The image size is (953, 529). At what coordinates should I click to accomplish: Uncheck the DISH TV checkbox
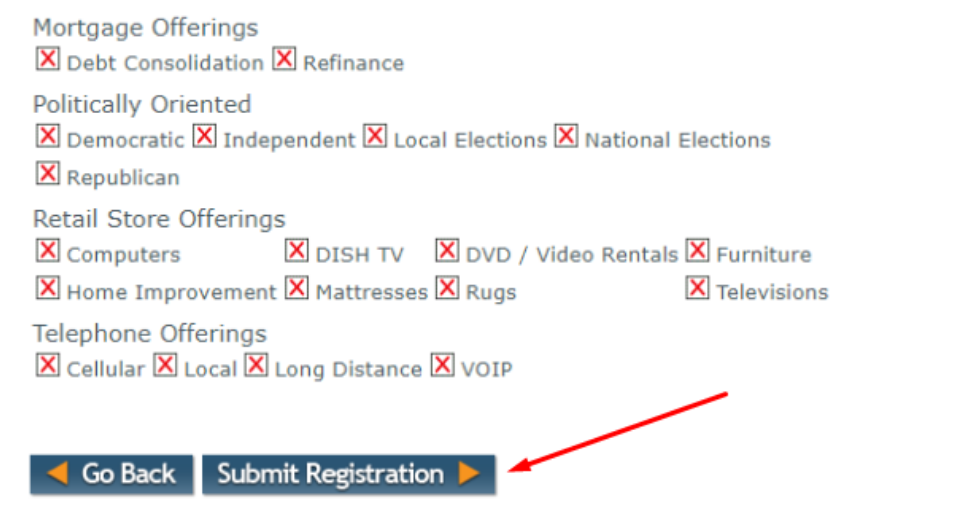[296, 251]
